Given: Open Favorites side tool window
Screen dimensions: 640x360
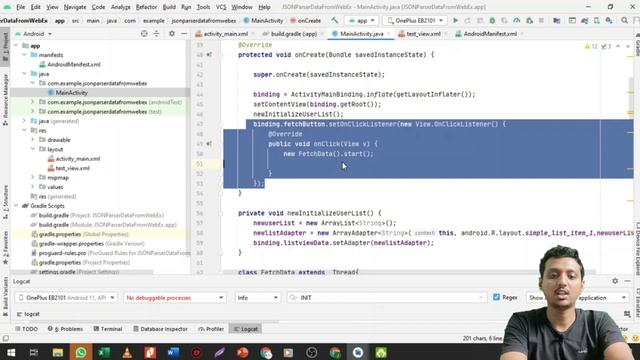Looking at the screenshot, I should point(5,247).
